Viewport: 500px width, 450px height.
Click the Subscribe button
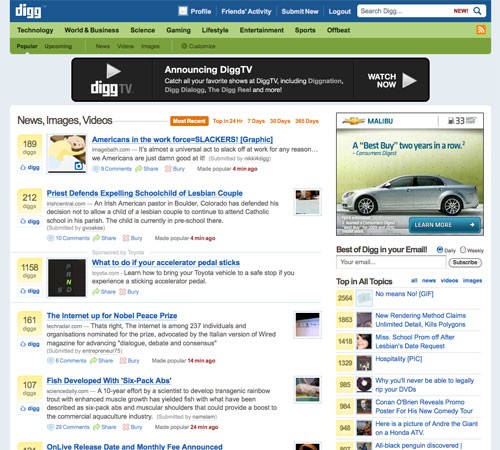point(465,262)
